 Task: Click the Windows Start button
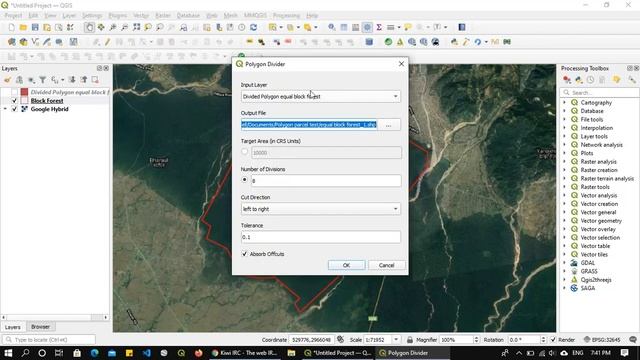8,353
